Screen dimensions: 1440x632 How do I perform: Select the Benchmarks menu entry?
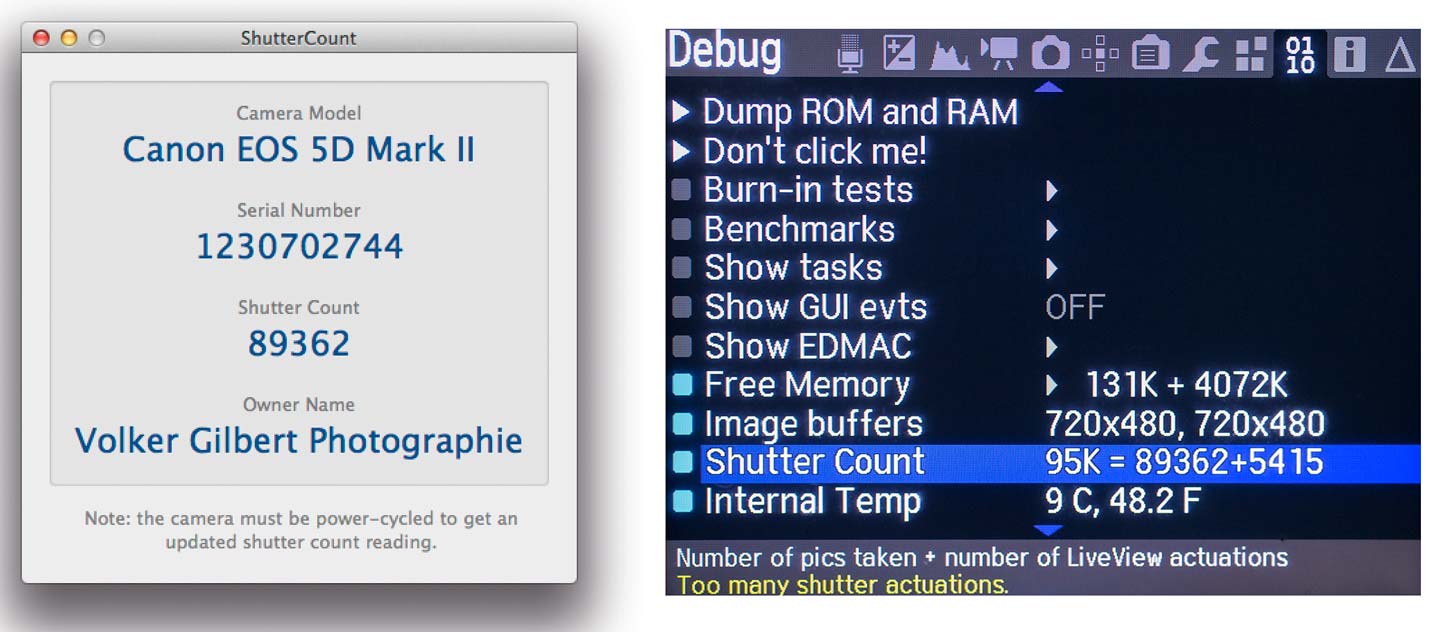click(x=799, y=229)
